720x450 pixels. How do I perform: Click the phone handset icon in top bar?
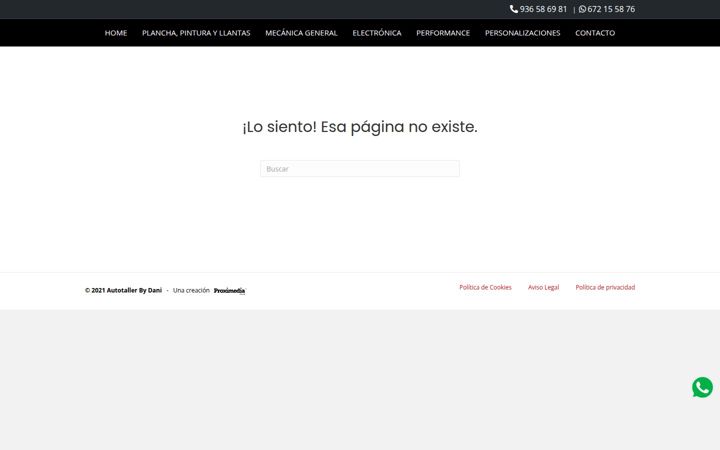514,9
